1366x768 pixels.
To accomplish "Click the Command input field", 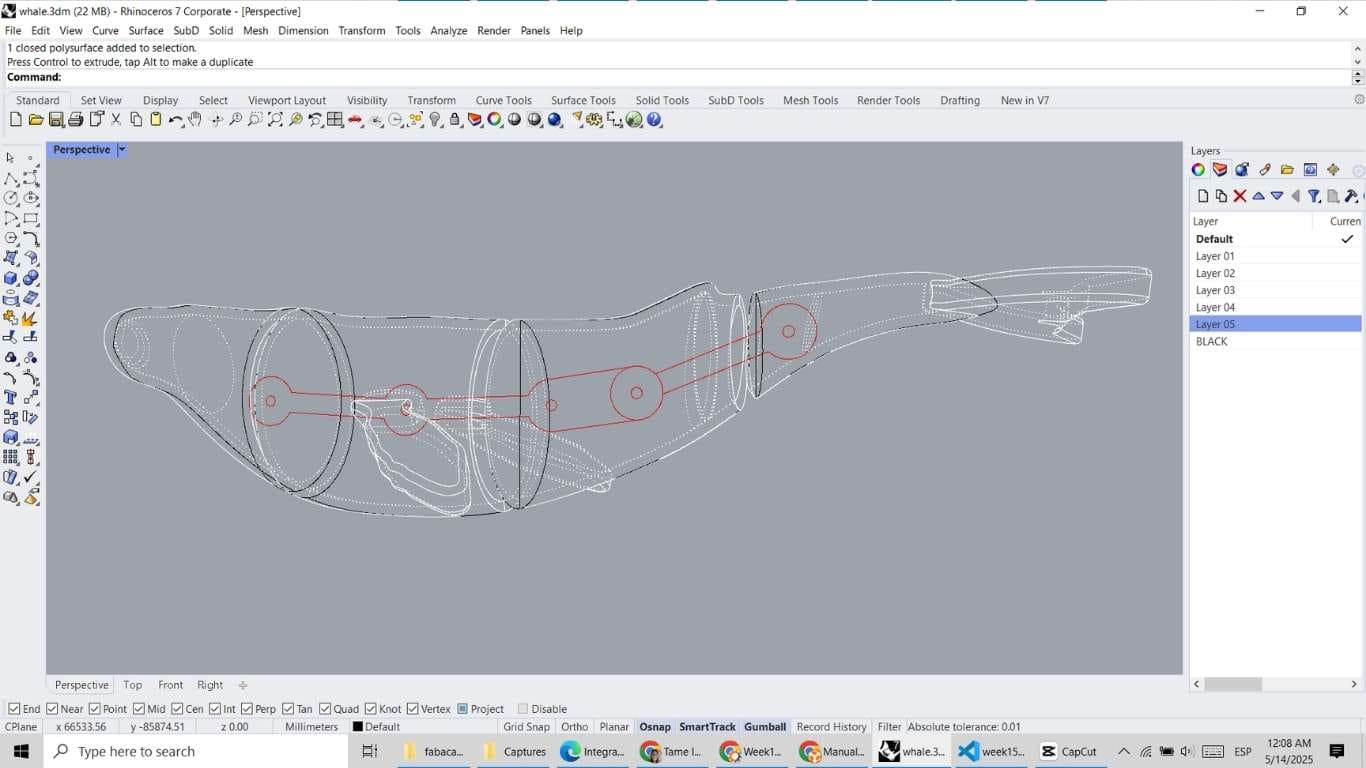I will (706, 77).
